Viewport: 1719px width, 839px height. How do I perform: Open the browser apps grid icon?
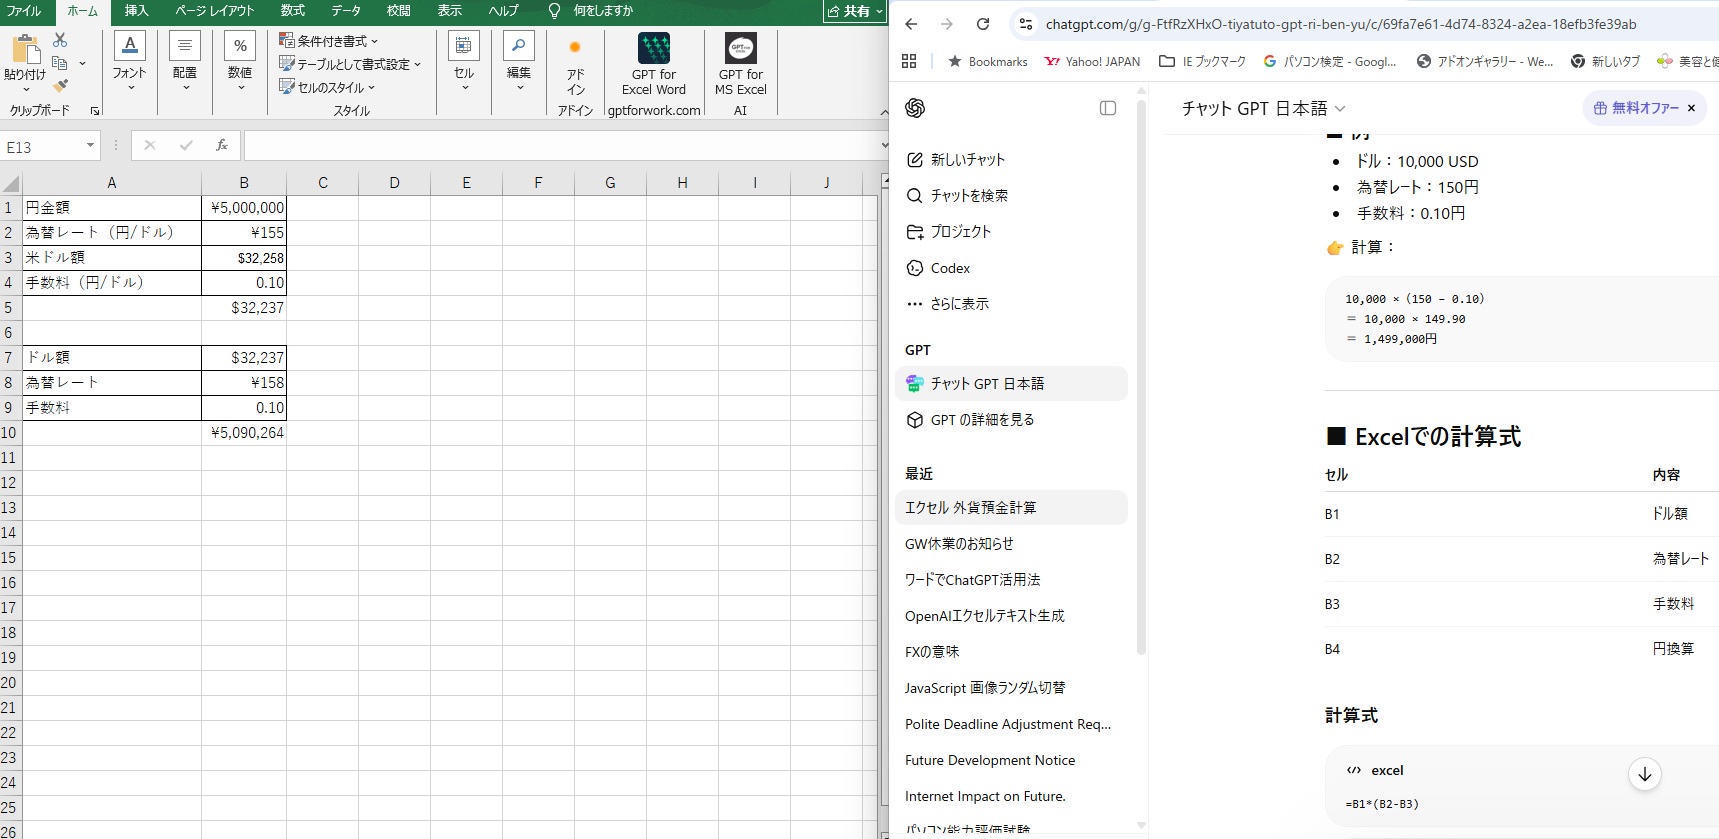[909, 61]
